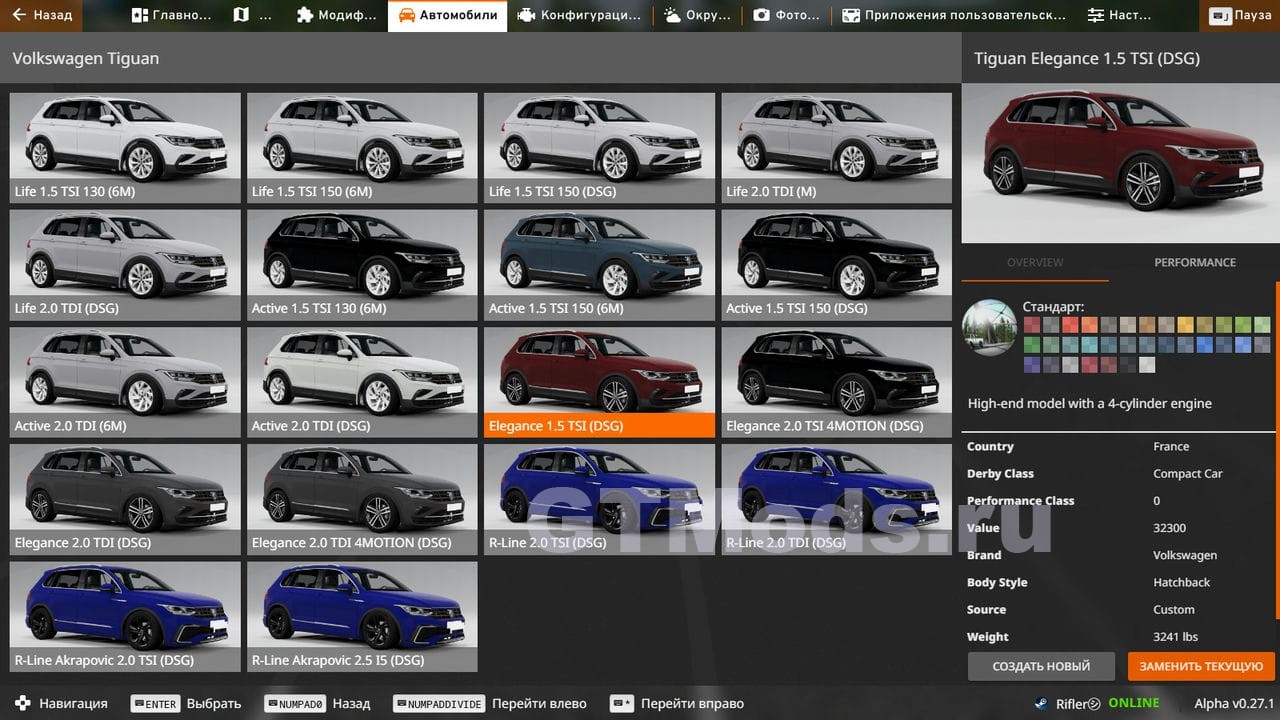This screenshot has width=1280, height=720.
Task: Select R-Line 2.0 TDI (DSG)
Action: point(837,500)
